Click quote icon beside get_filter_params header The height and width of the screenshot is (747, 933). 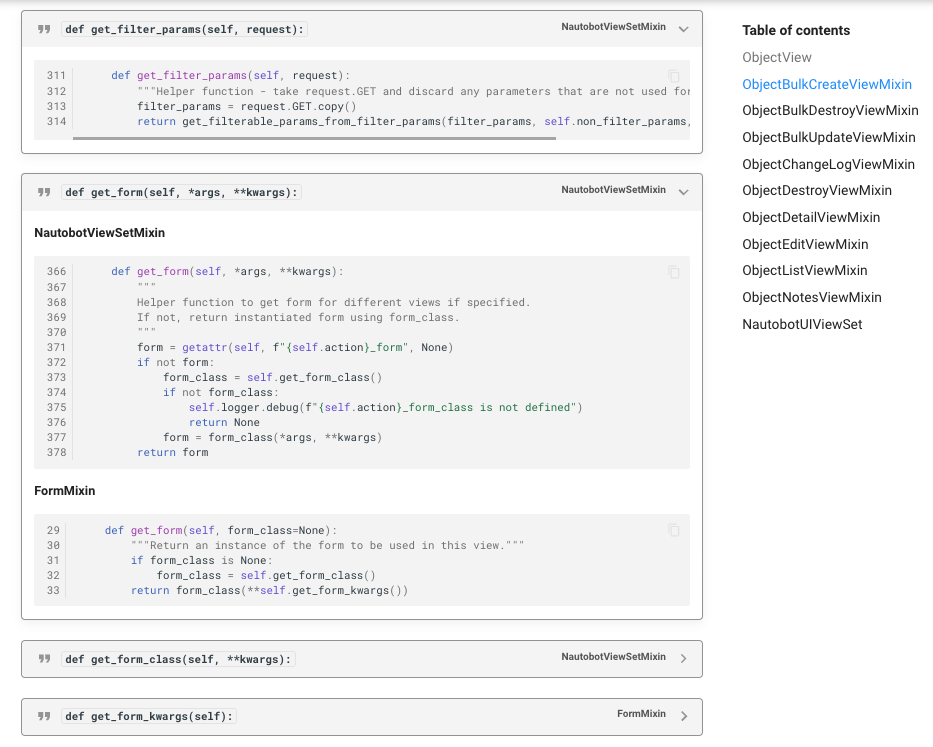(x=44, y=30)
